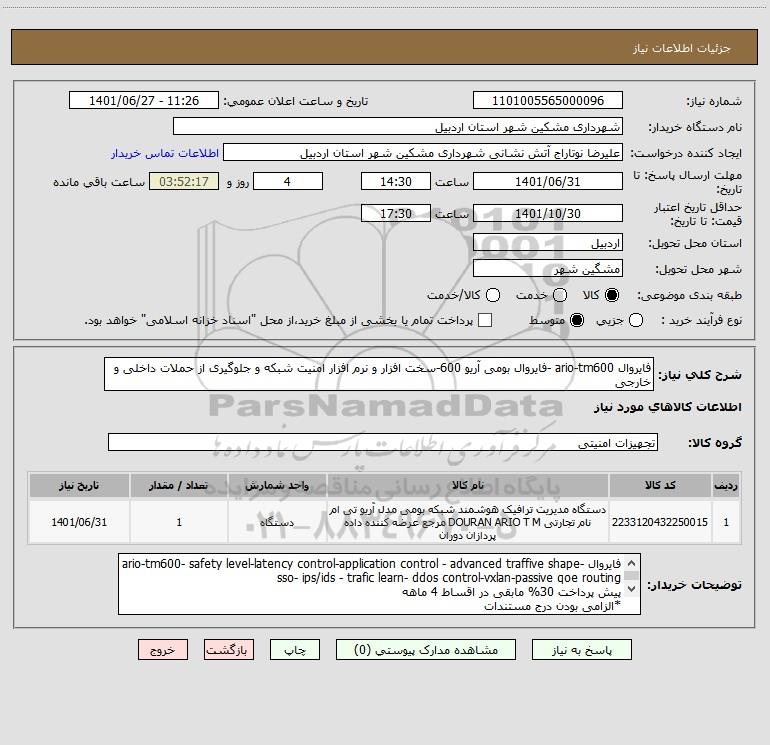Screen dimensions: 770x745
Task: Click the table need date cell 1401/06/31
Action: [x=79, y=522]
